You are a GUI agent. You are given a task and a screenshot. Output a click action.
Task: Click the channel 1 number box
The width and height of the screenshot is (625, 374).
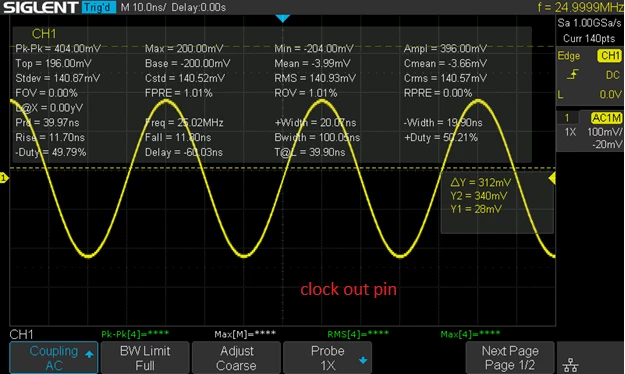click(x=567, y=118)
